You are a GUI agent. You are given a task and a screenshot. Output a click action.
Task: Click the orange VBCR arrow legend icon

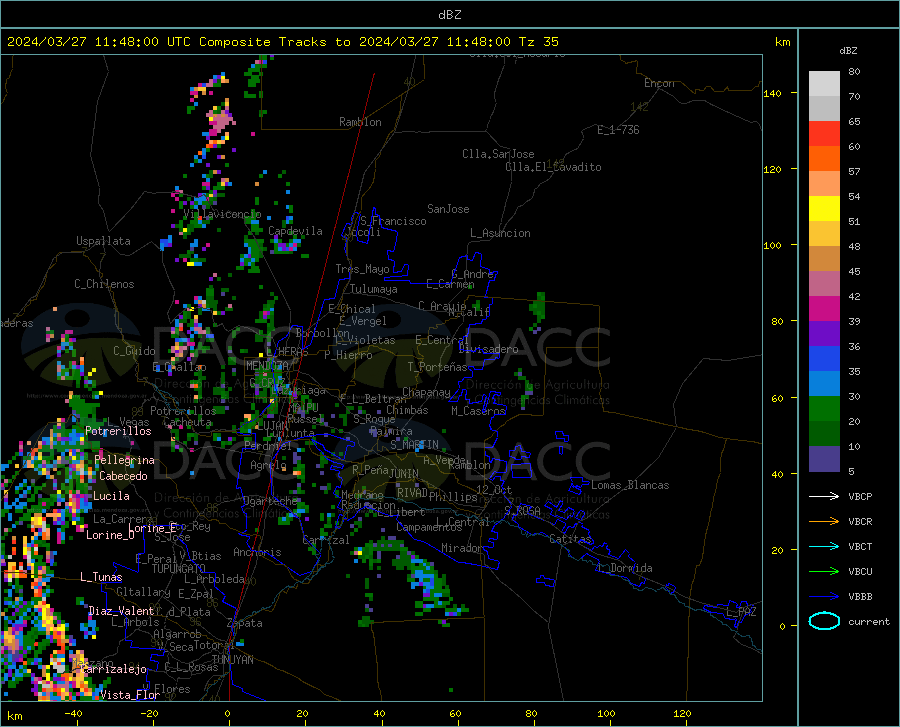click(824, 522)
